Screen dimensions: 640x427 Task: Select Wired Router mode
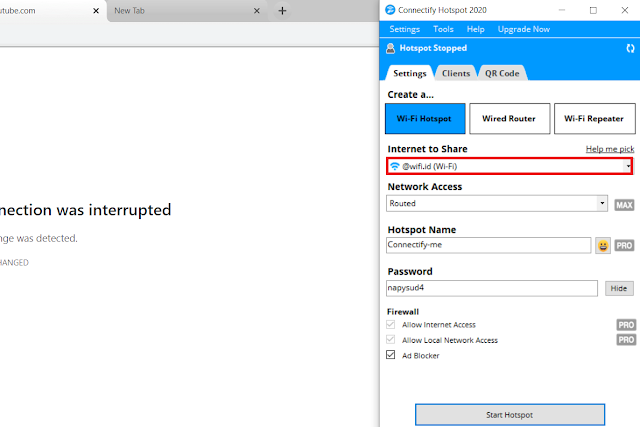[x=509, y=119]
